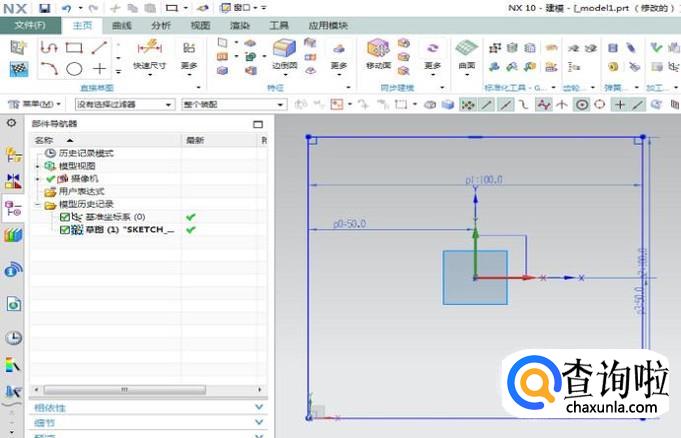Open the selection filter dropdown 没有选择过滤器
The image size is (681, 438).
(x=124, y=104)
